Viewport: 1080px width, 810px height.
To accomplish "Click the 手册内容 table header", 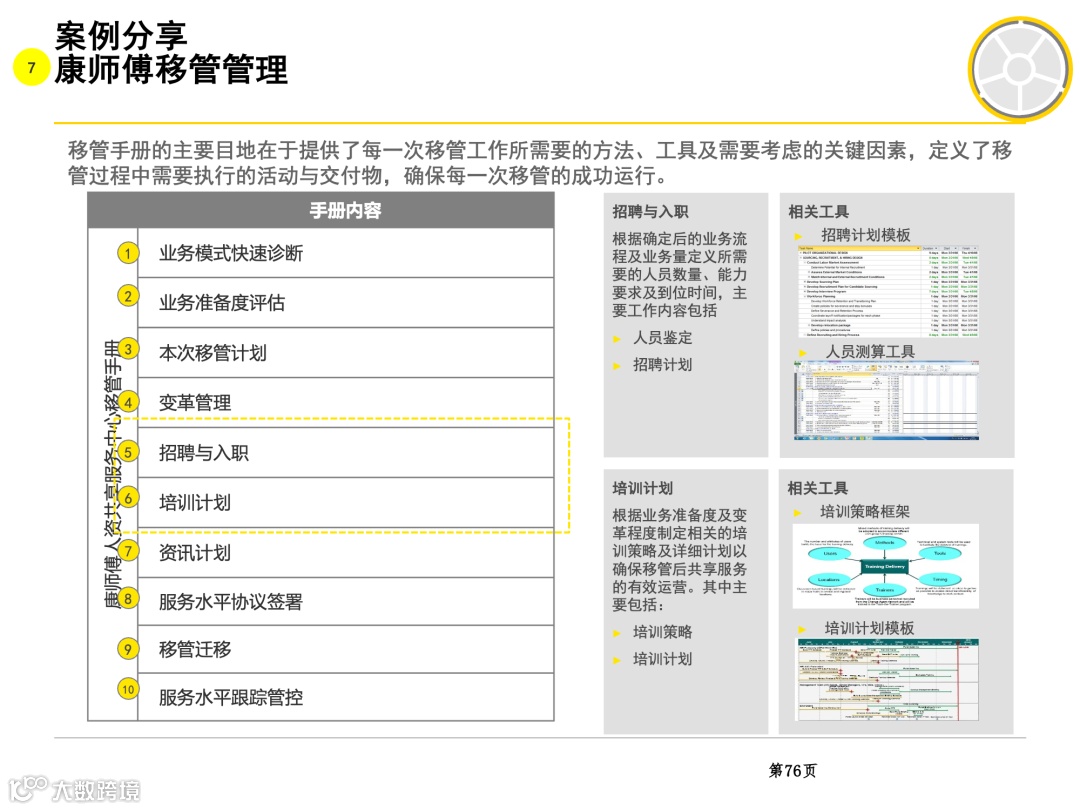I will pos(321,210).
